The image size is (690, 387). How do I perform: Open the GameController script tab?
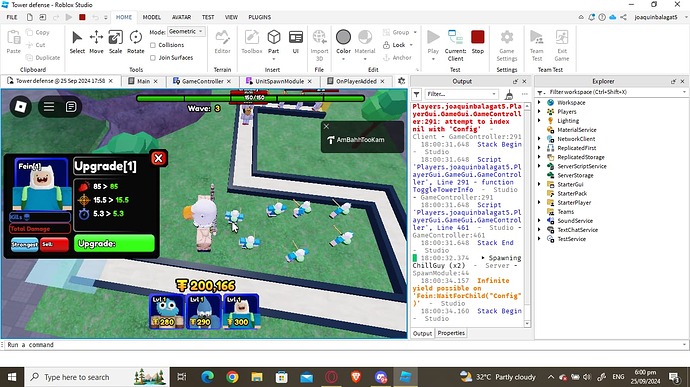tap(202, 81)
